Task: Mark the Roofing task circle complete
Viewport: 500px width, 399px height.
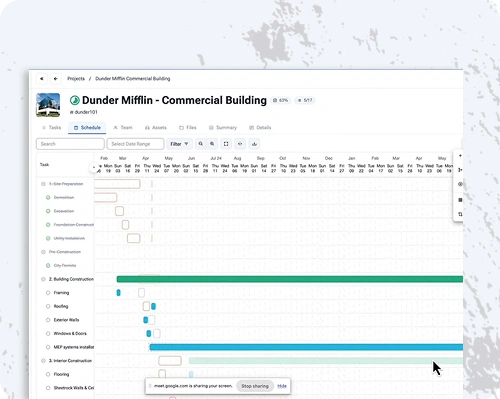Action: click(x=48, y=306)
